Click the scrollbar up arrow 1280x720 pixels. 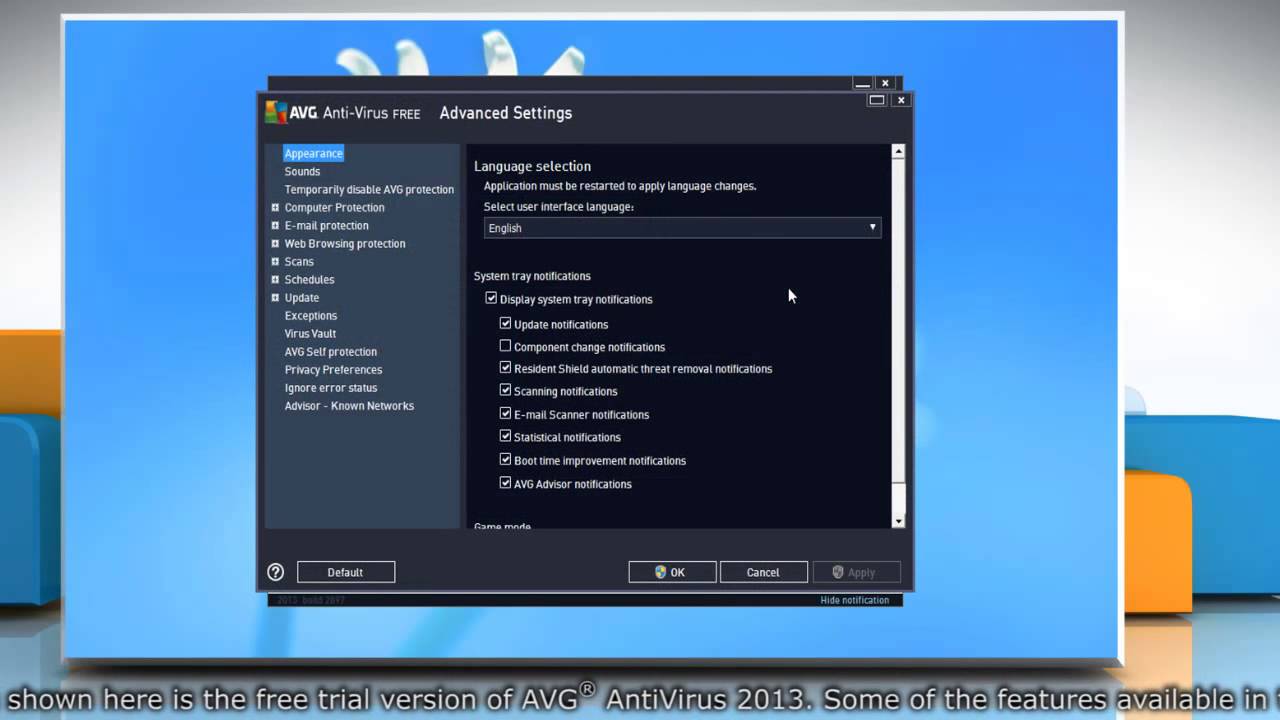[x=898, y=151]
